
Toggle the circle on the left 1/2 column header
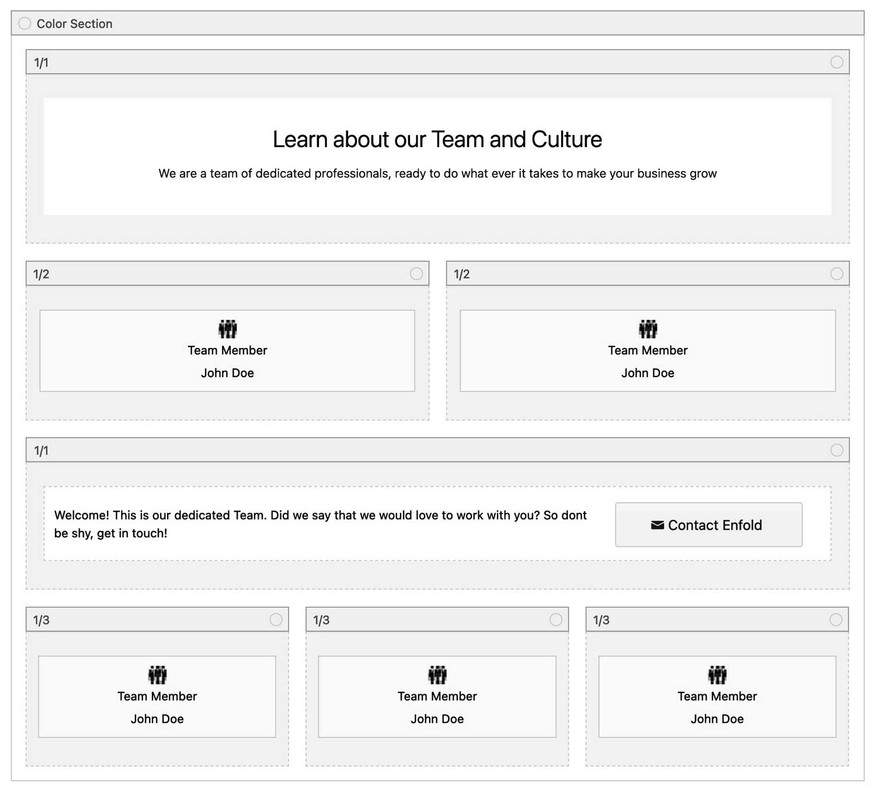pos(416,274)
